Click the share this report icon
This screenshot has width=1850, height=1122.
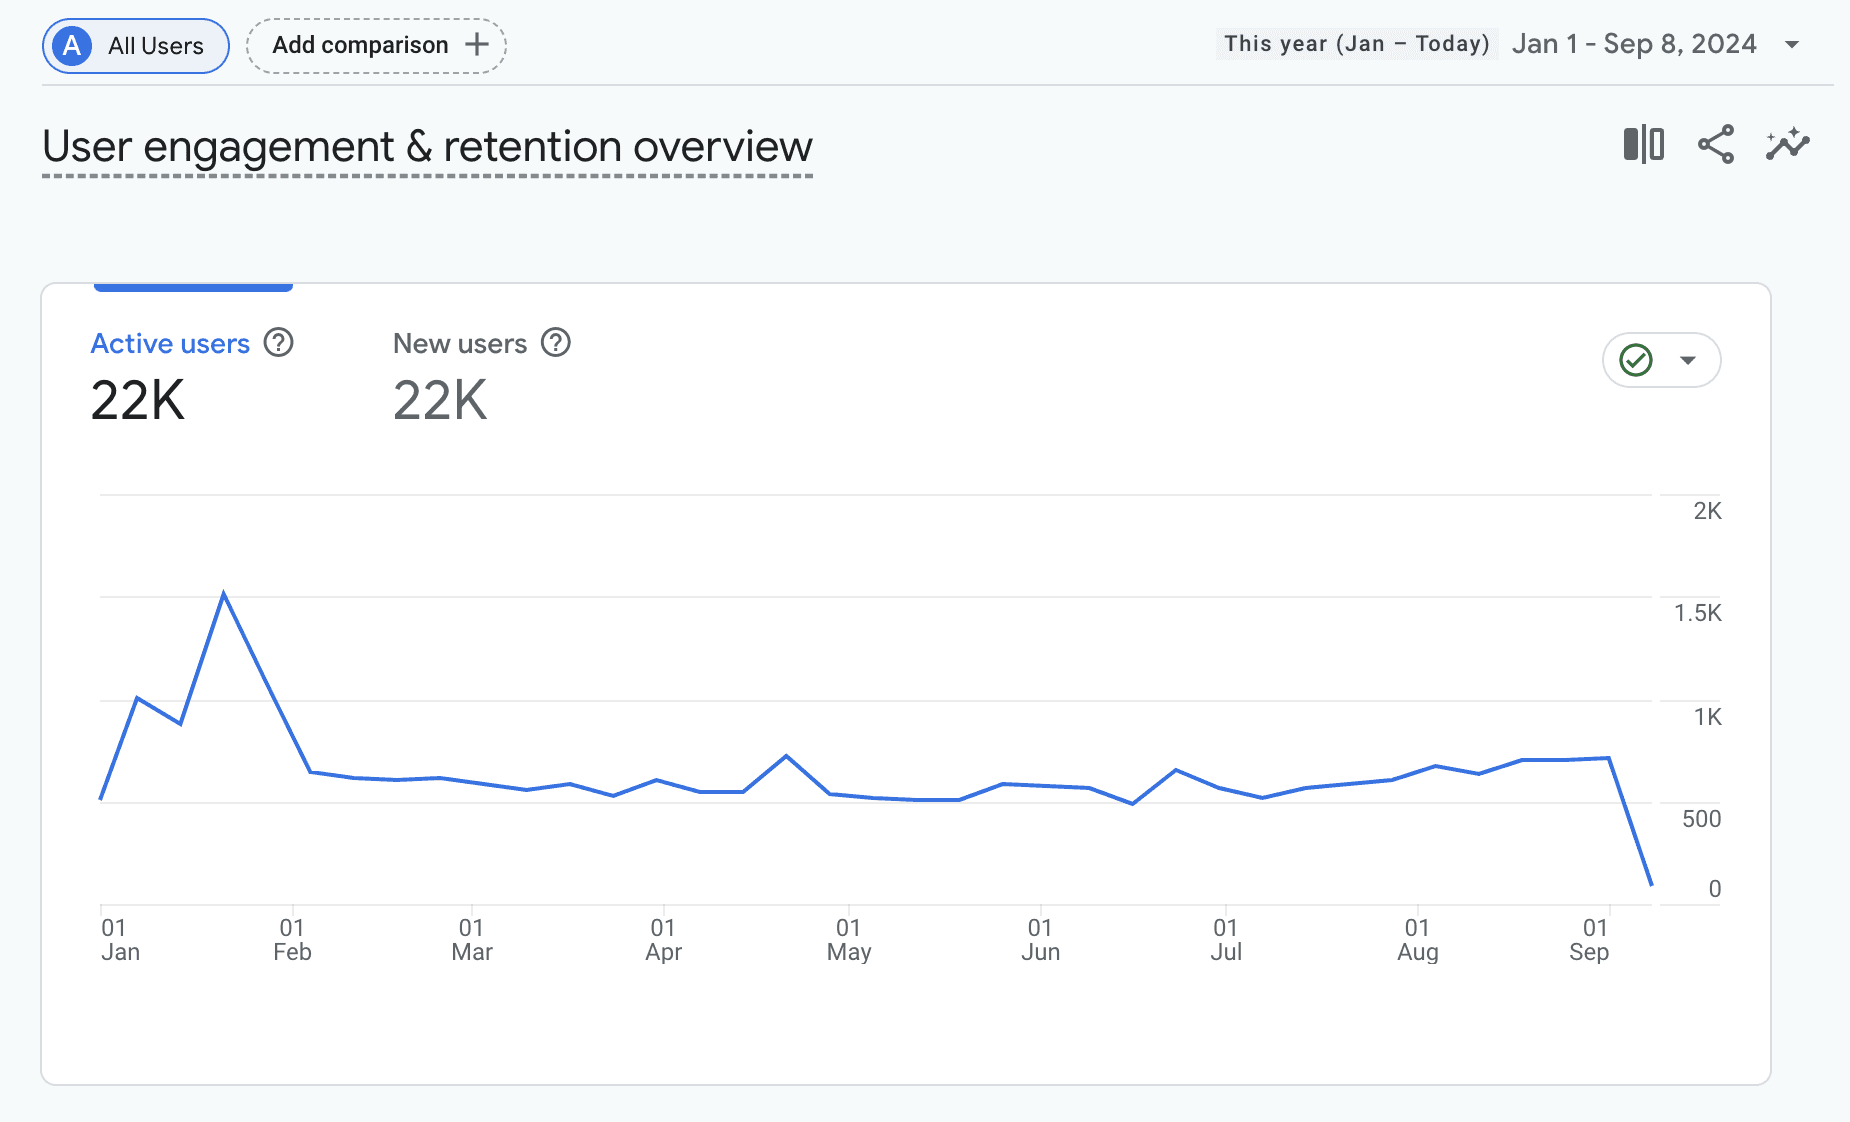1716,144
